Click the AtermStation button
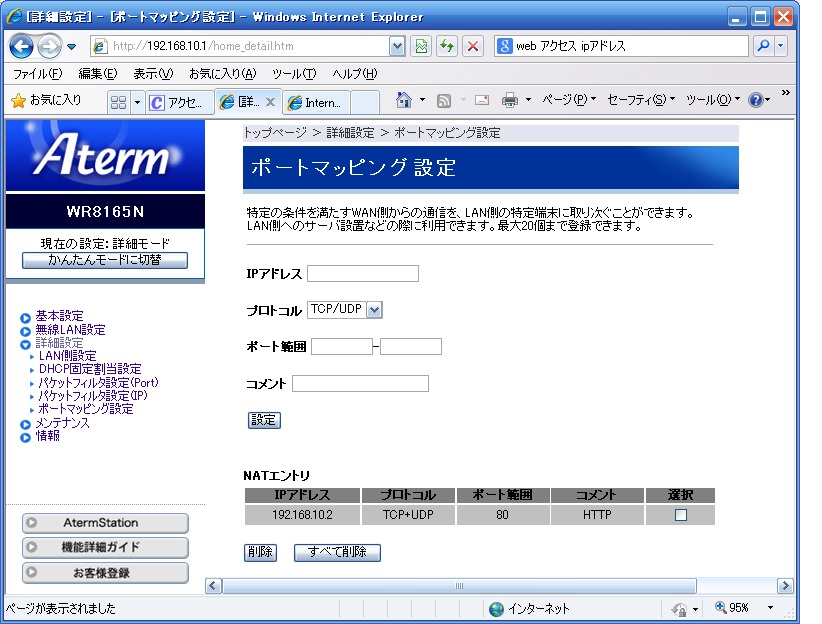 coord(105,523)
